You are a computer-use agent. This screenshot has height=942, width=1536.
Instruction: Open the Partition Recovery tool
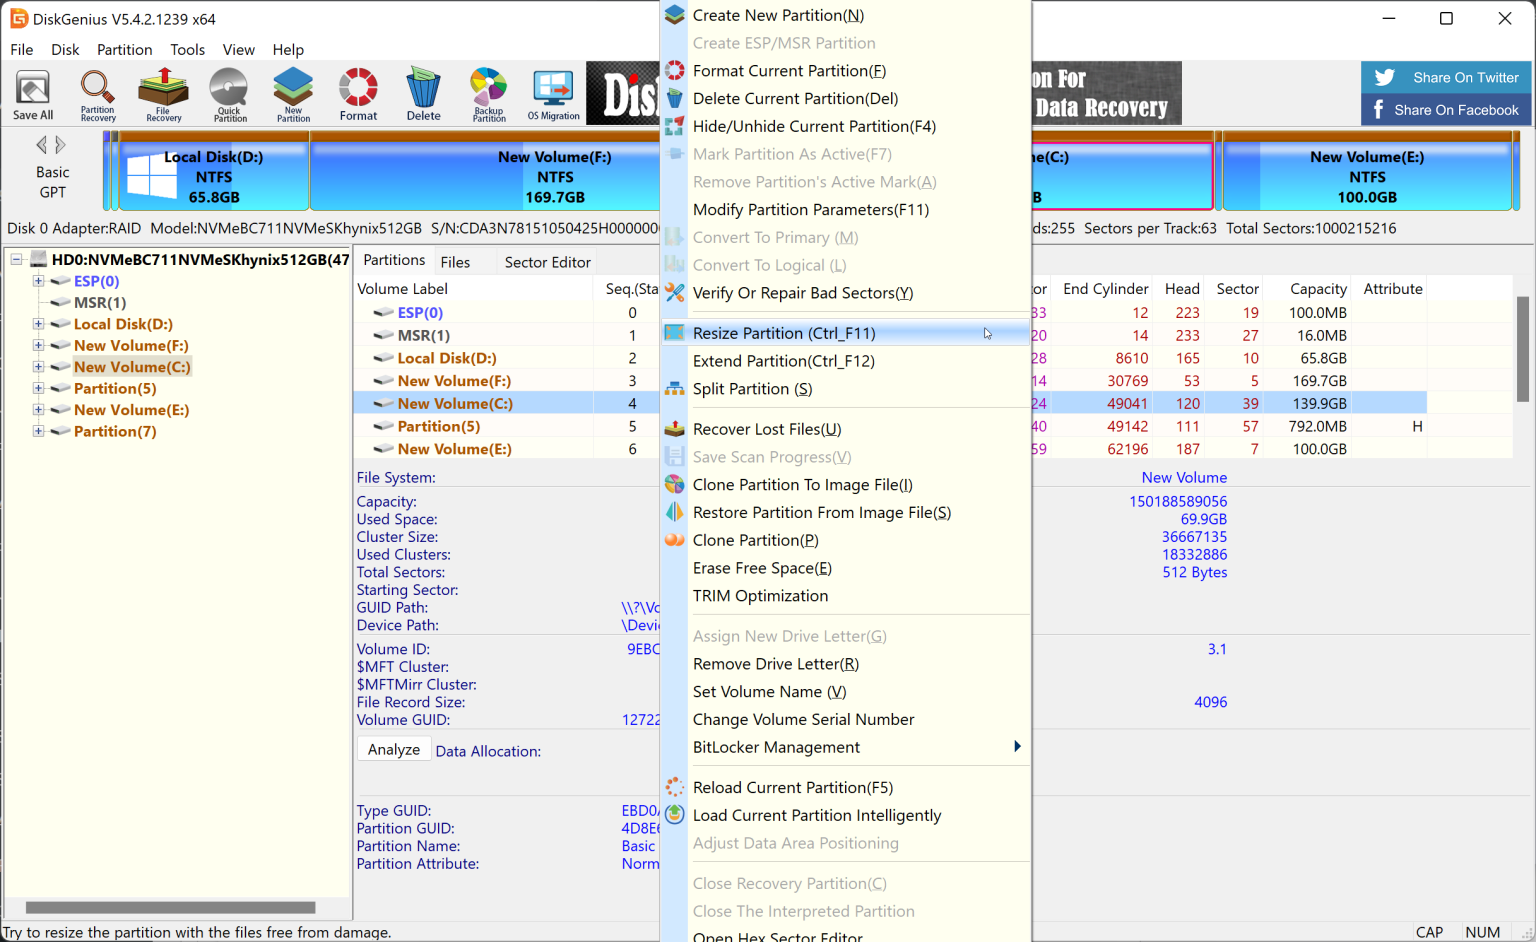pyautogui.click(x=97, y=93)
